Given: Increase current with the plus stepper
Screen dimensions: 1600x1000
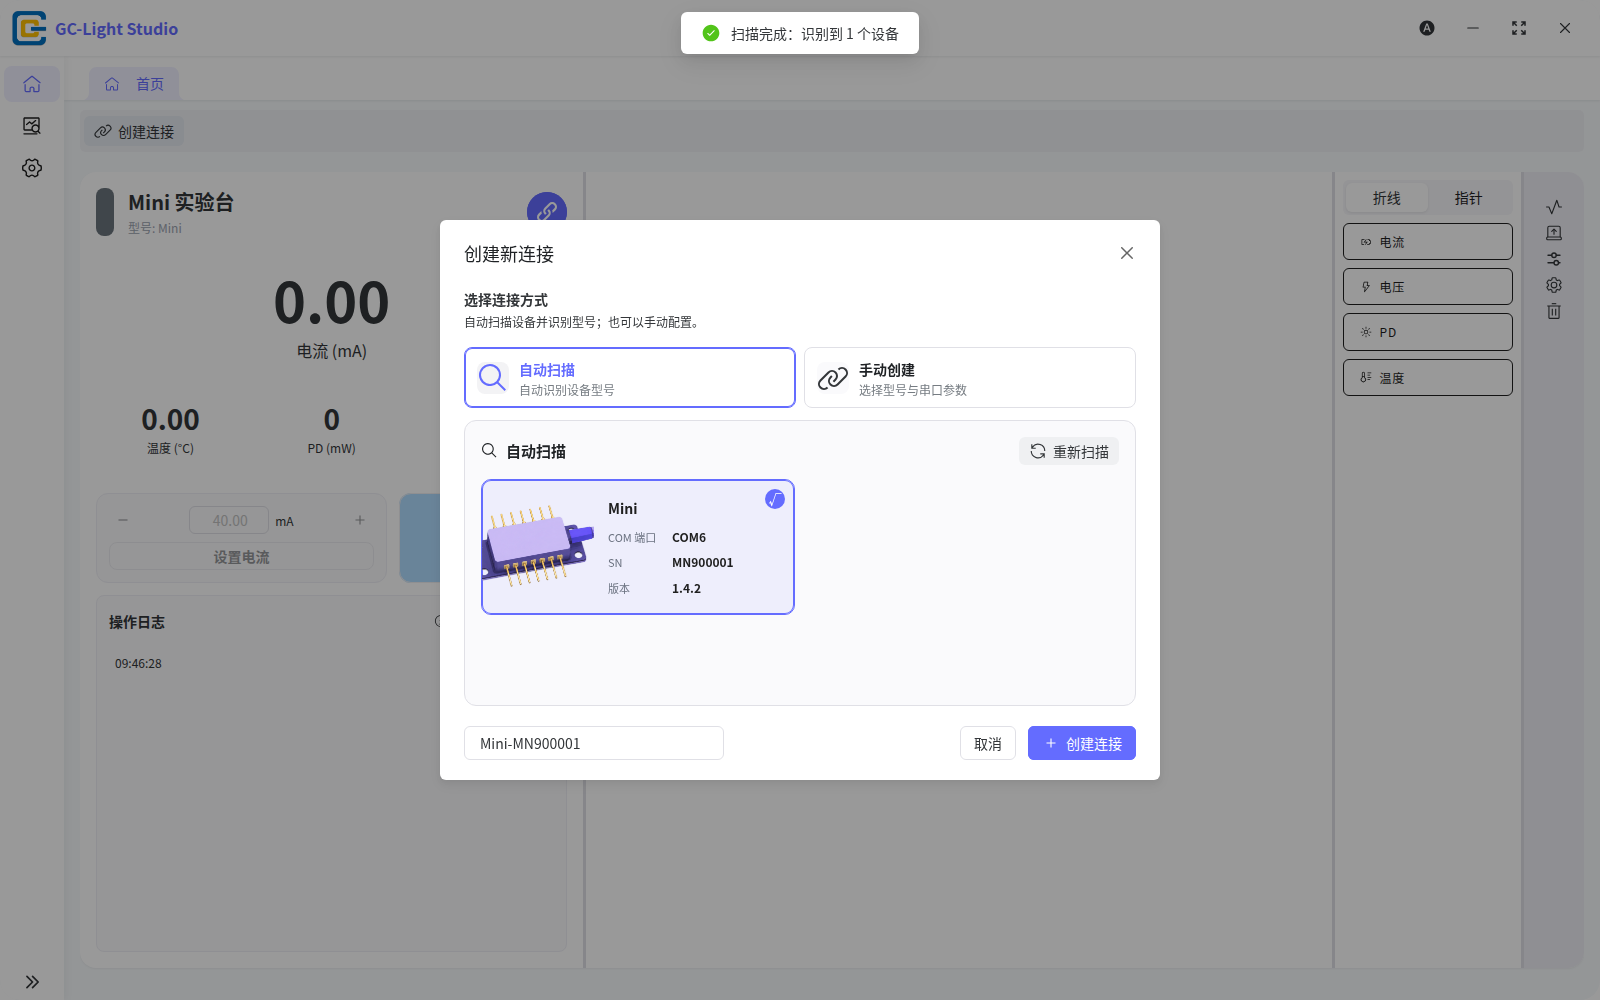Looking at the screenshot, I should pos(360,520).
